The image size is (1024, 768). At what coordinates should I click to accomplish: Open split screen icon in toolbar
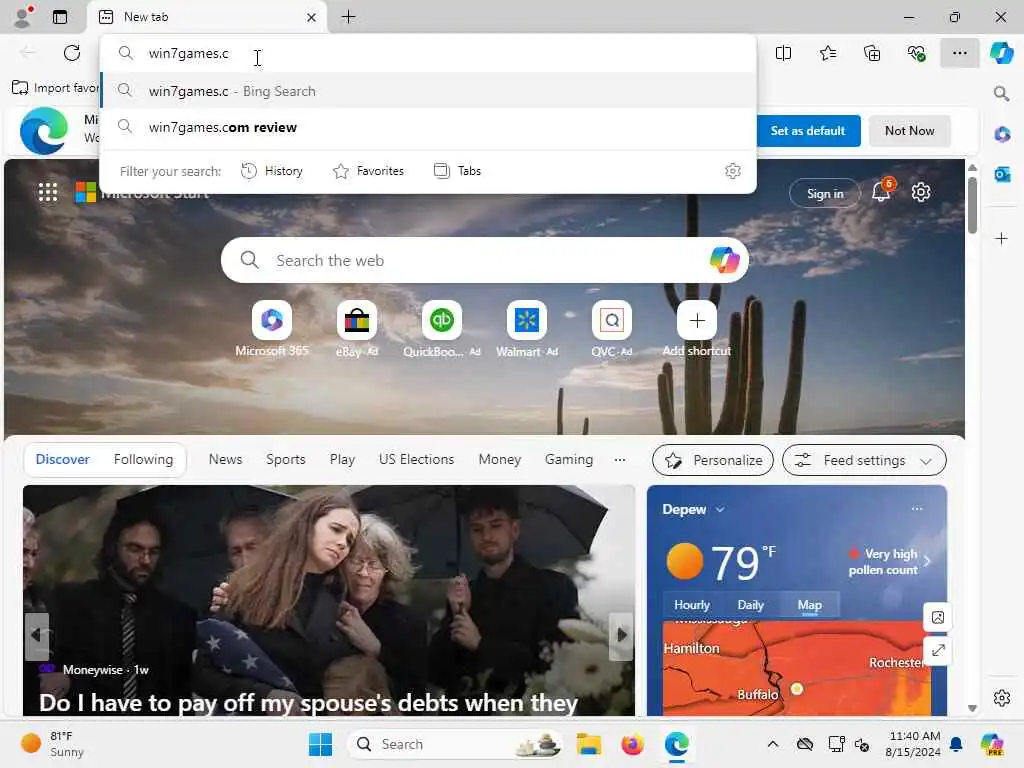783,53
